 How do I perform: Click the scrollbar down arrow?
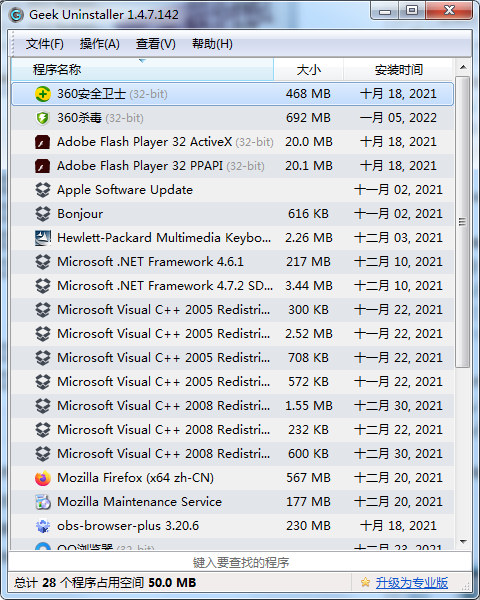point(463,541)
